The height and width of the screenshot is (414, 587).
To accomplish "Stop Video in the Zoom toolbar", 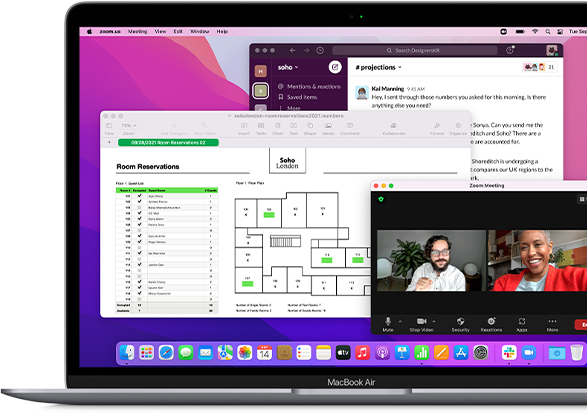I will coord(422,324).
